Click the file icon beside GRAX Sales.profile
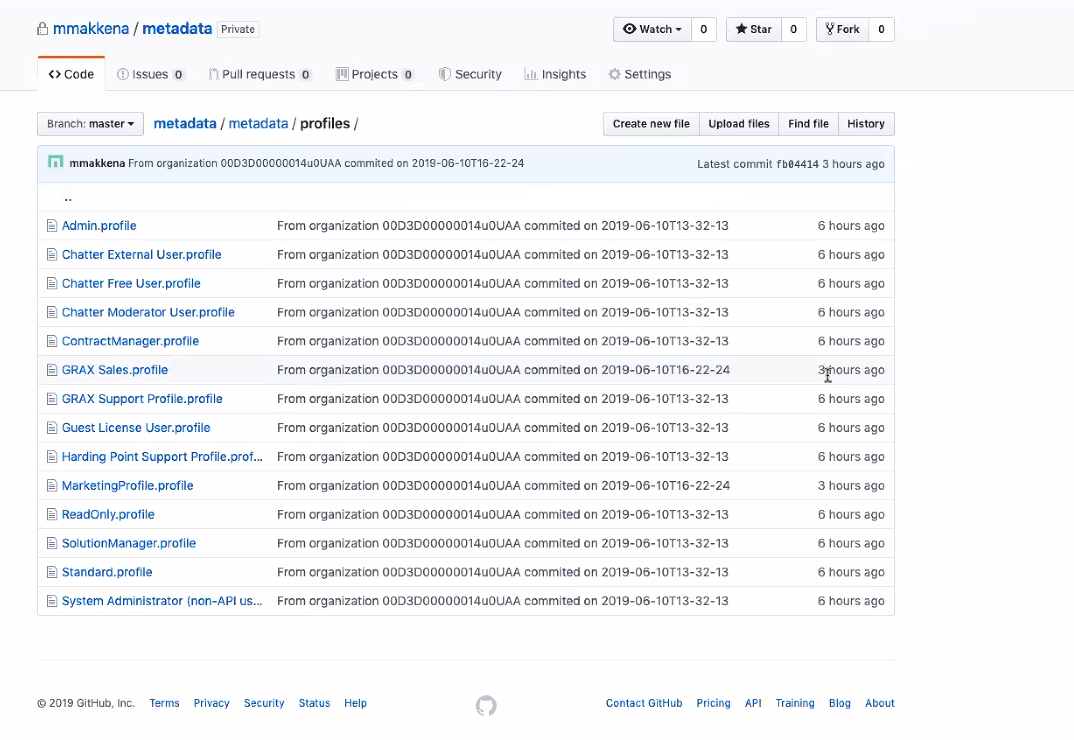This screenshot has height=740, width=1074. pos(51,370)
